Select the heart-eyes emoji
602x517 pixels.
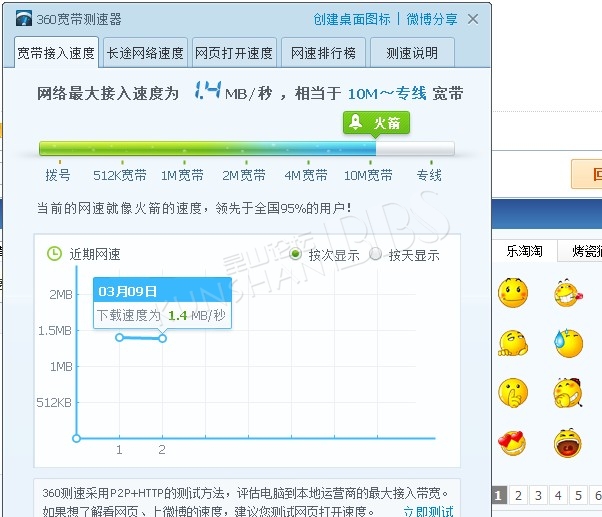coord(513,443)
